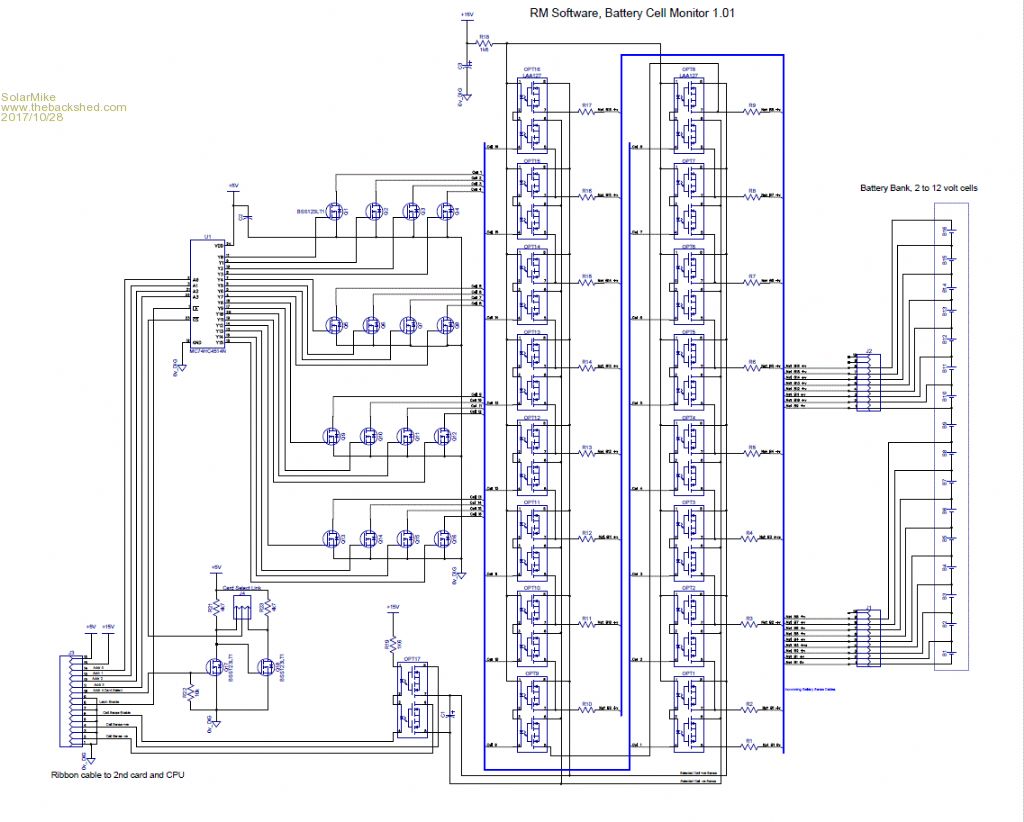Click the 'Ribbon cable to 2nd card and CPU' caption

pos(119,775)
